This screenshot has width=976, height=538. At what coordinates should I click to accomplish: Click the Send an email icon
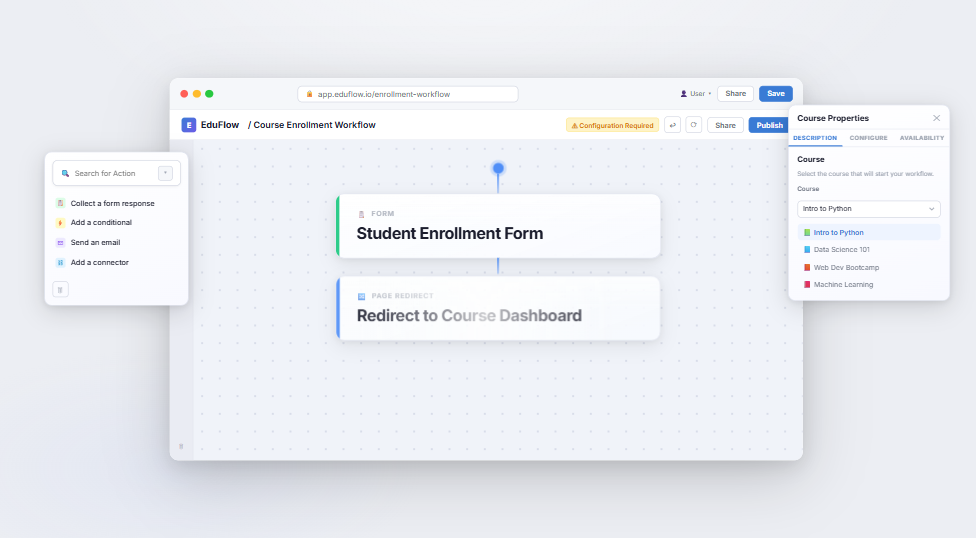pyautogui.click(x=60, y=242)
